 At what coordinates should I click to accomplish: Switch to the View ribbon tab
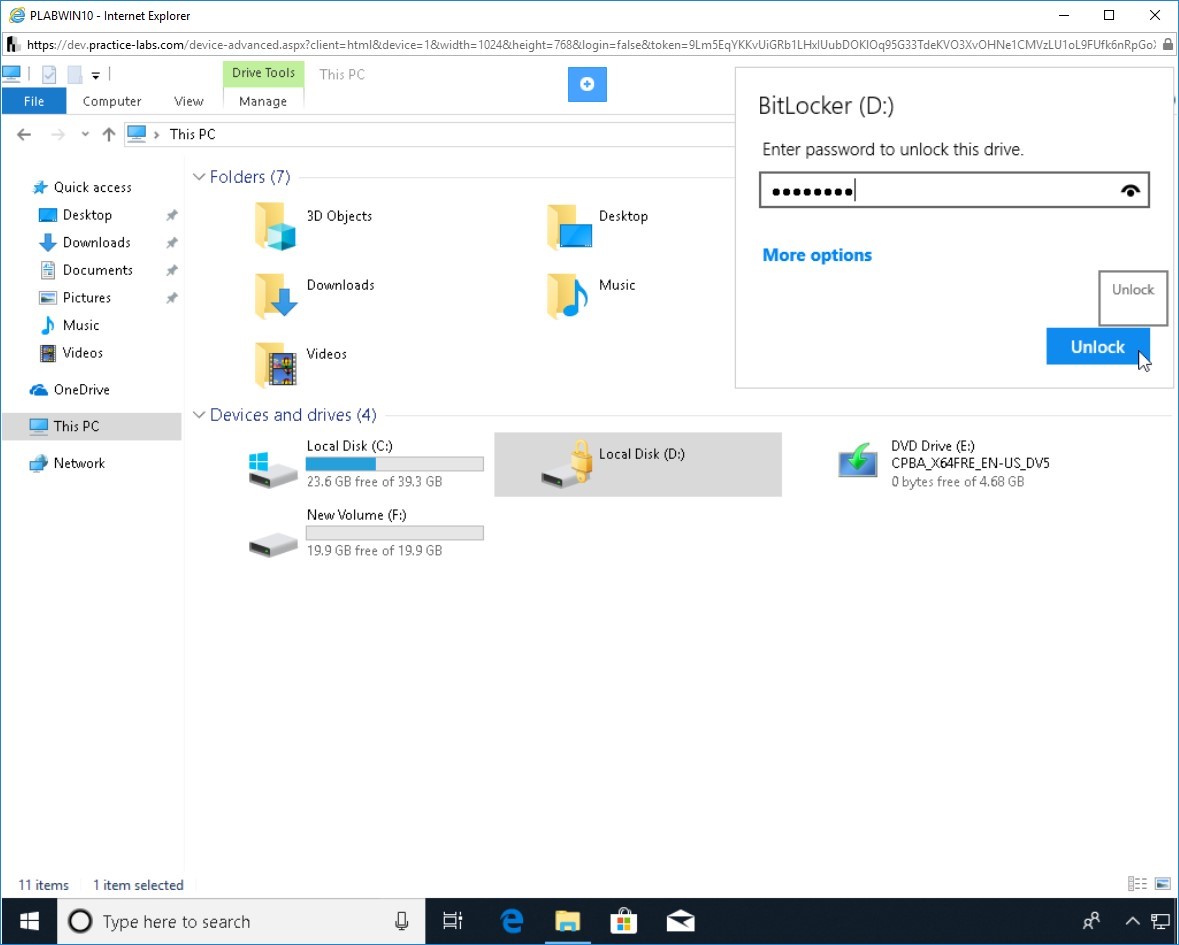point(189,101)
